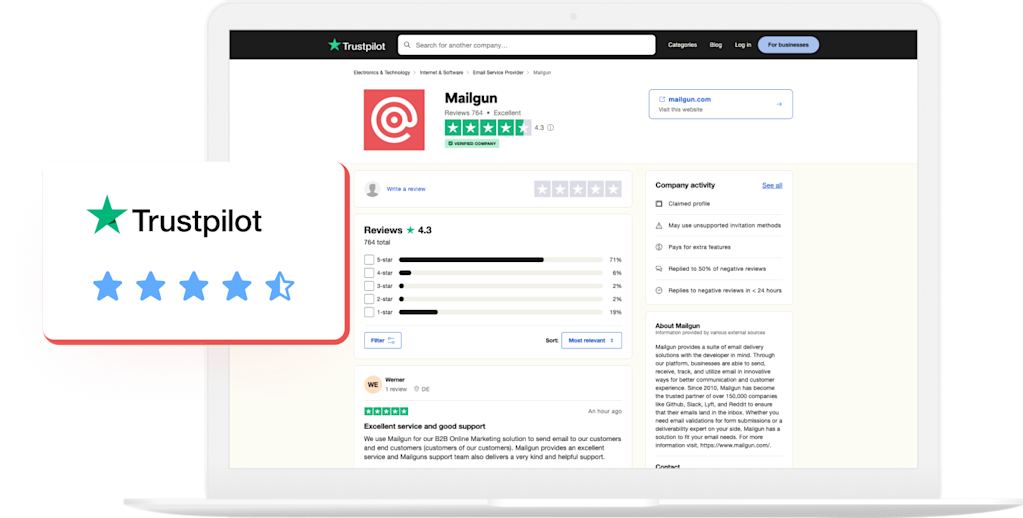Click the Write a review link
1023x518 pixels.
pyautogui.click(x=406, y=189)
